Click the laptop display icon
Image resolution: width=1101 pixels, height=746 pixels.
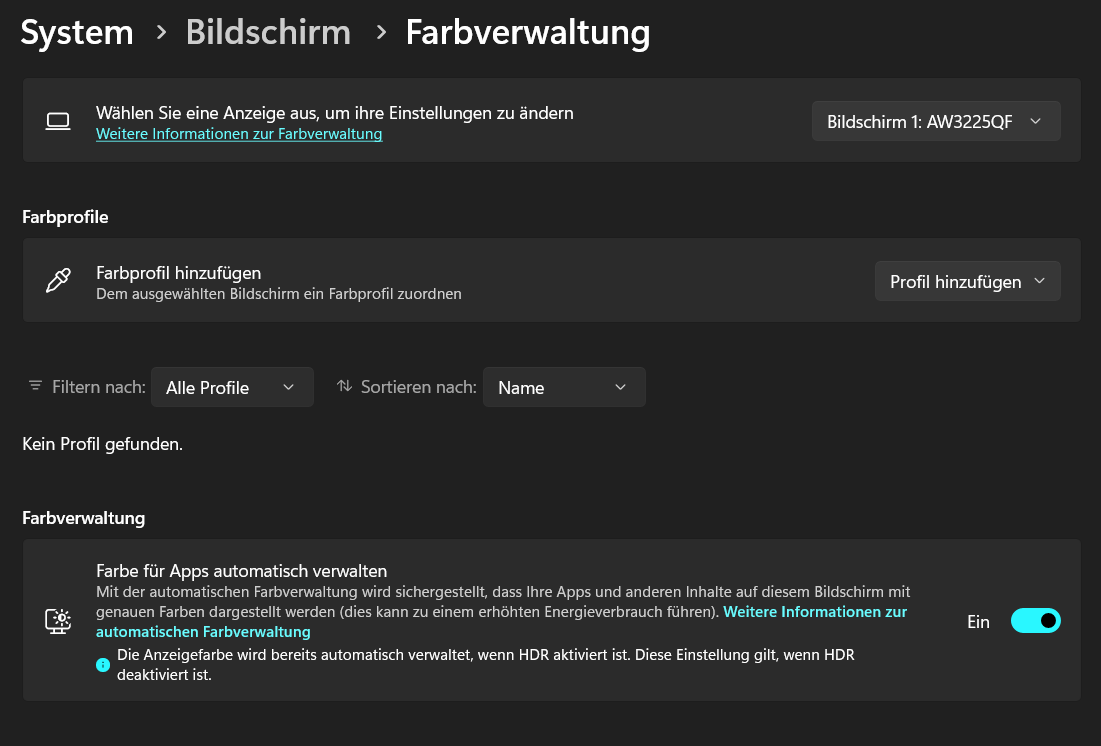58,122
